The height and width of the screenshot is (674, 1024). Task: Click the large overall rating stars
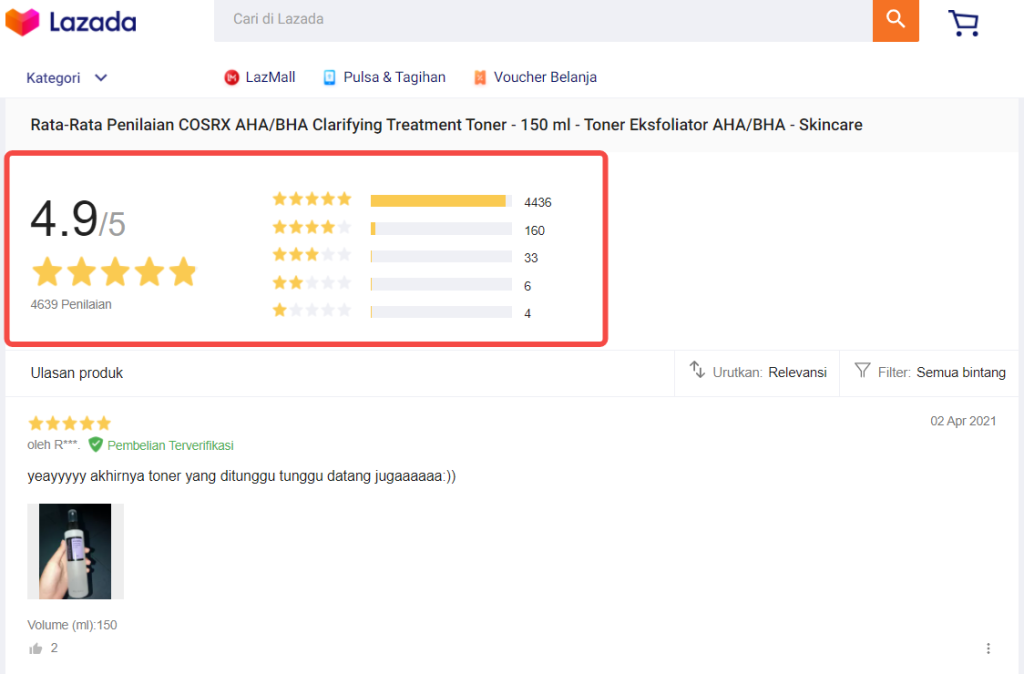click(x=114, y=272)
